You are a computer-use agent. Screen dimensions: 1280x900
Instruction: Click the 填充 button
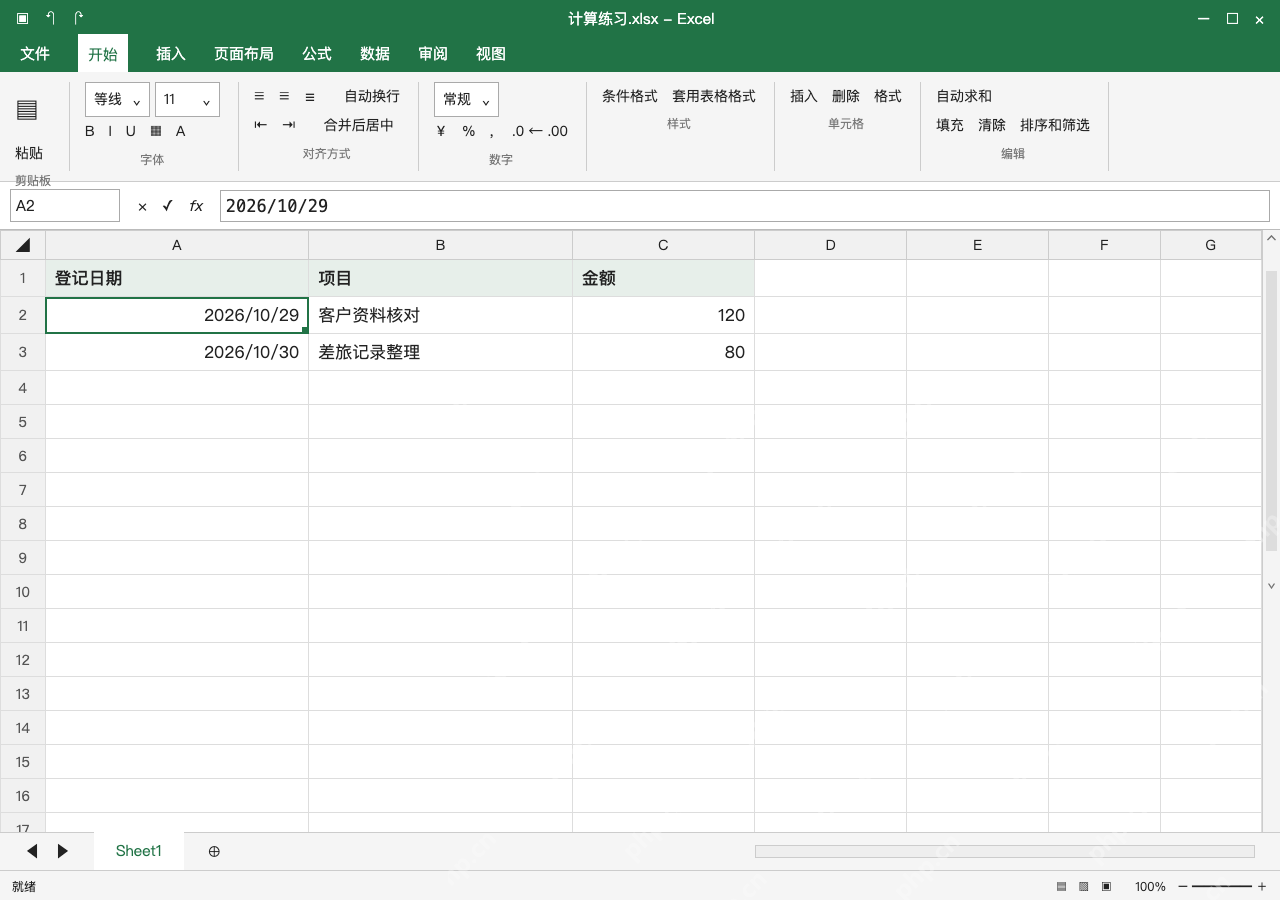[x=950, y=125]
